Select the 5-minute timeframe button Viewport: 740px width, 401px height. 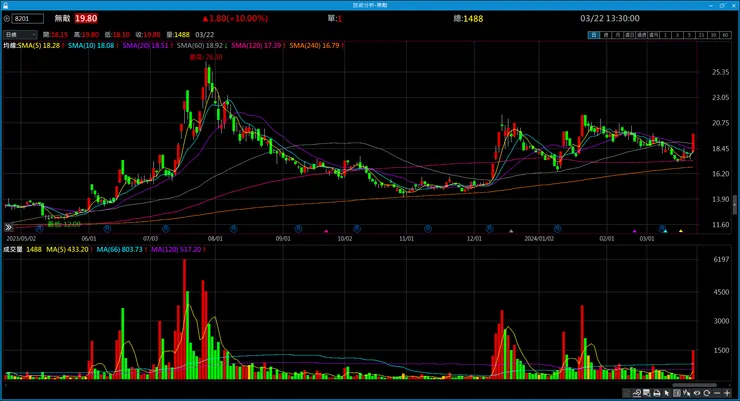(x=689, y=35)
